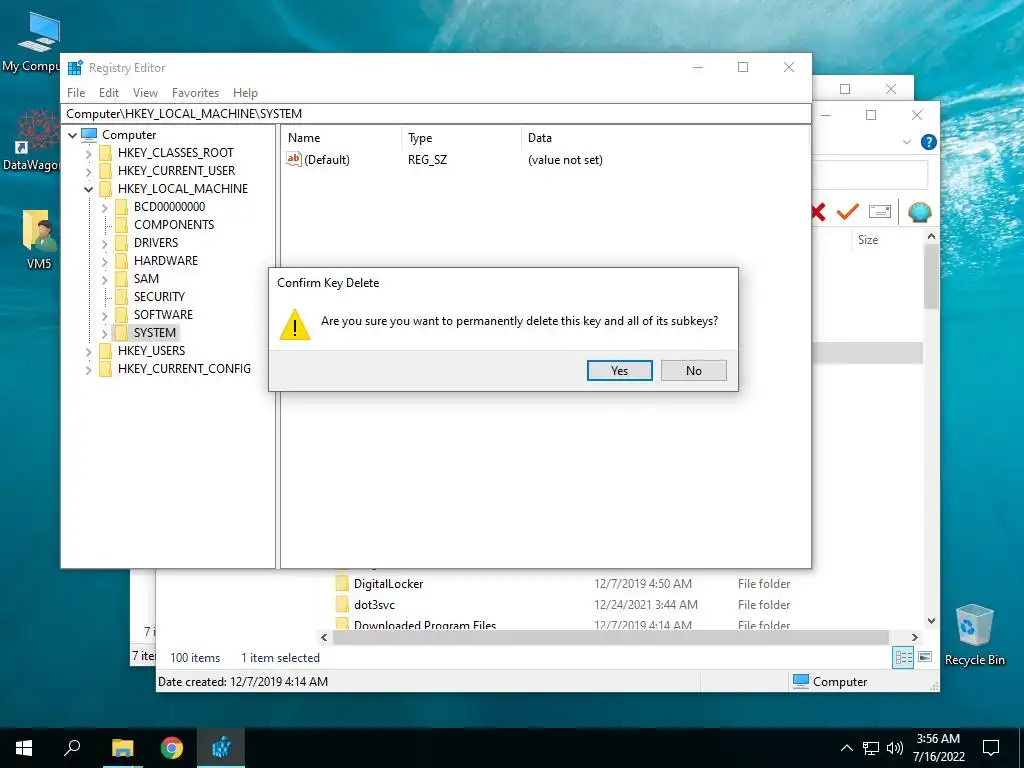Open the Windows Start menu
The width and height of the screenshot is (1024, 768).
[24, 748]
